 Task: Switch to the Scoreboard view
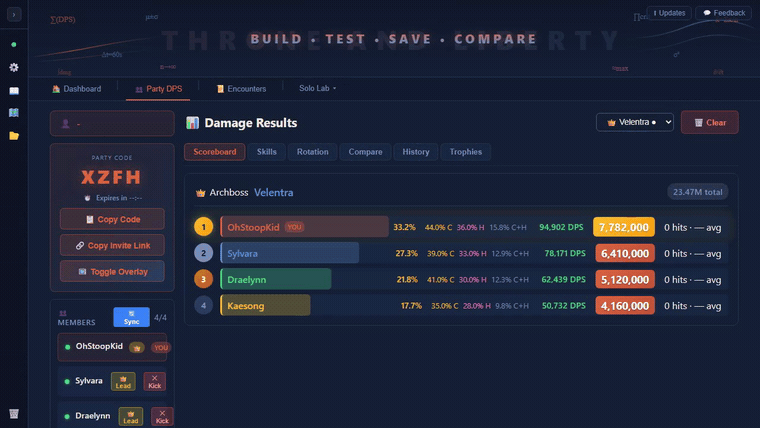click(215, 152)
